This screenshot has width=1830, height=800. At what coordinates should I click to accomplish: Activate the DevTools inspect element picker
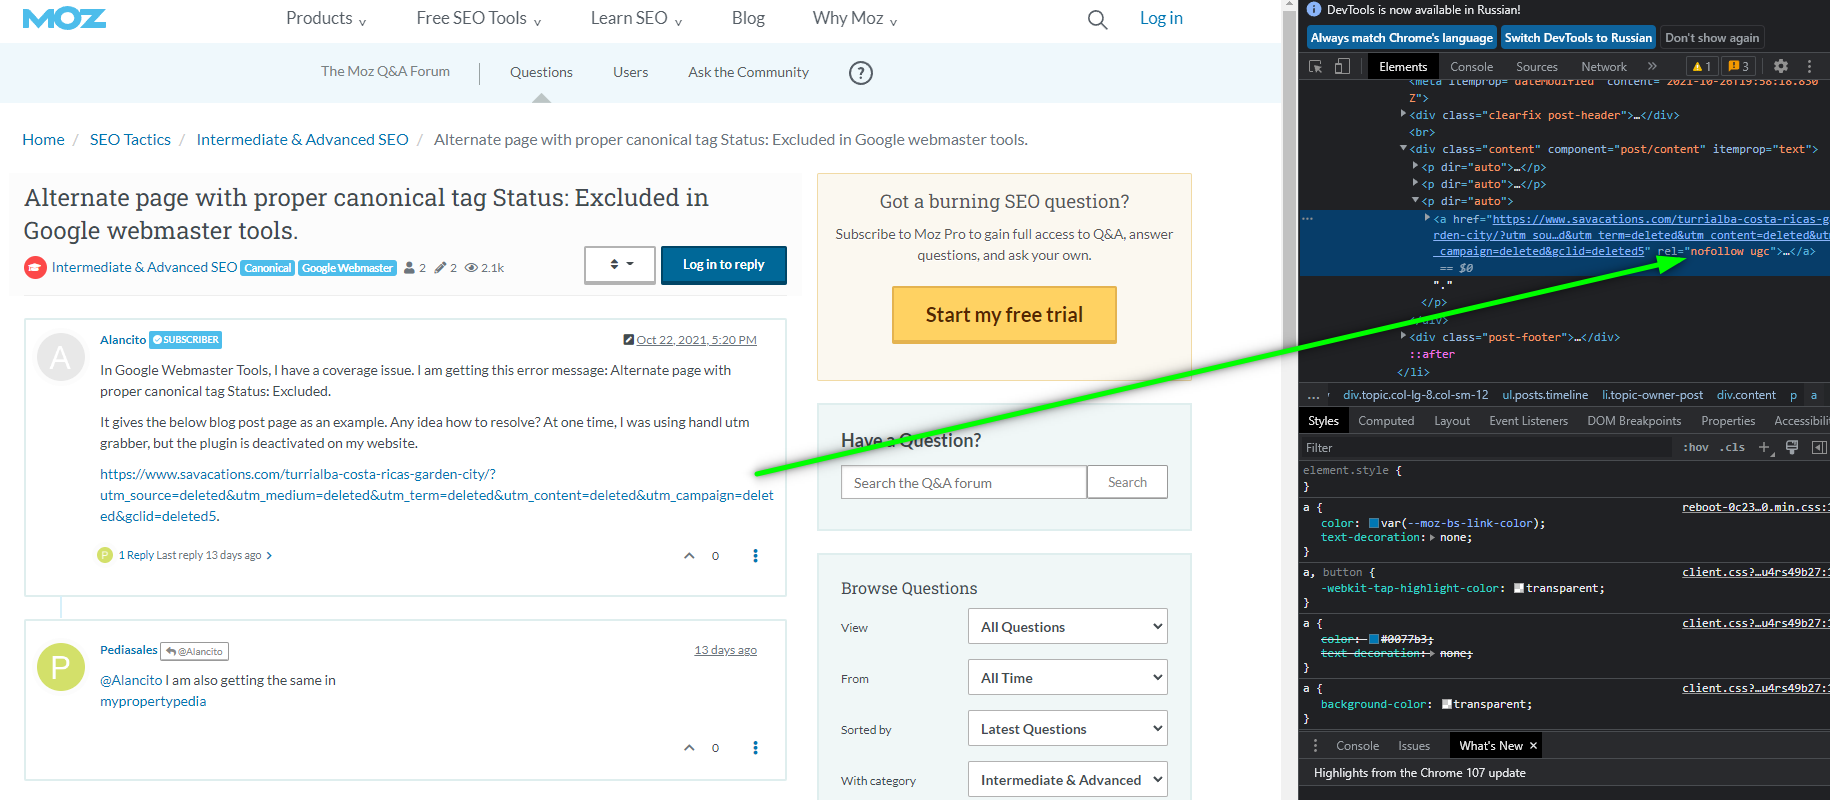[x=1315, y=67]
